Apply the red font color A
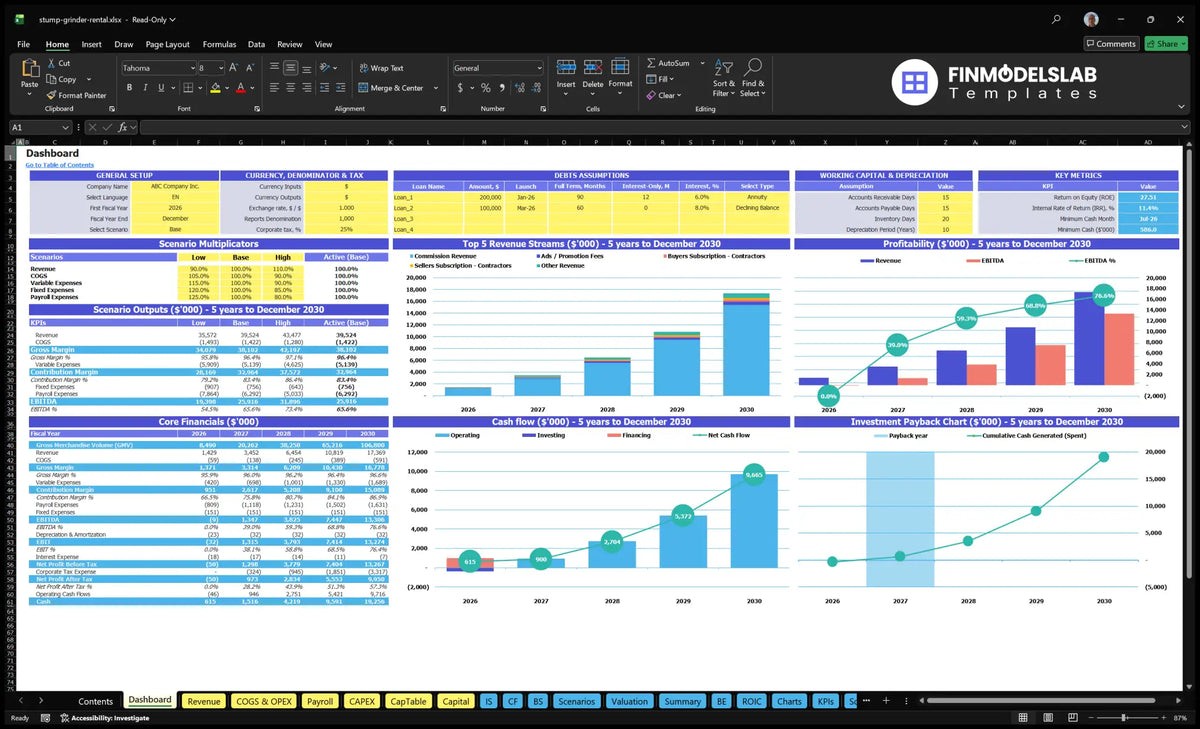Screen dimensions: 1200x729 [240, 88]
